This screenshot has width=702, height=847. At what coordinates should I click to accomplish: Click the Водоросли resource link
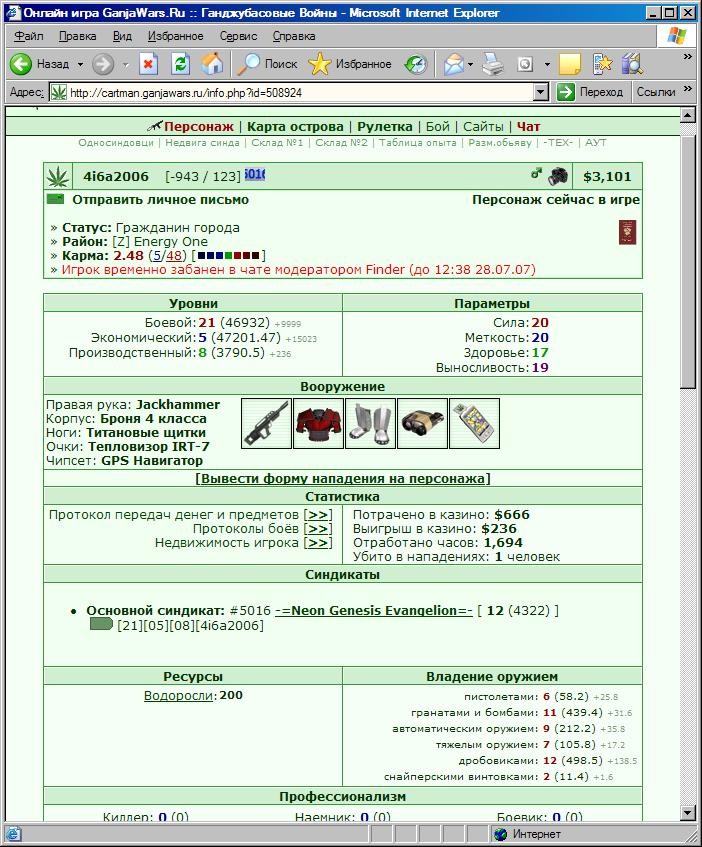tap(180, 696)
